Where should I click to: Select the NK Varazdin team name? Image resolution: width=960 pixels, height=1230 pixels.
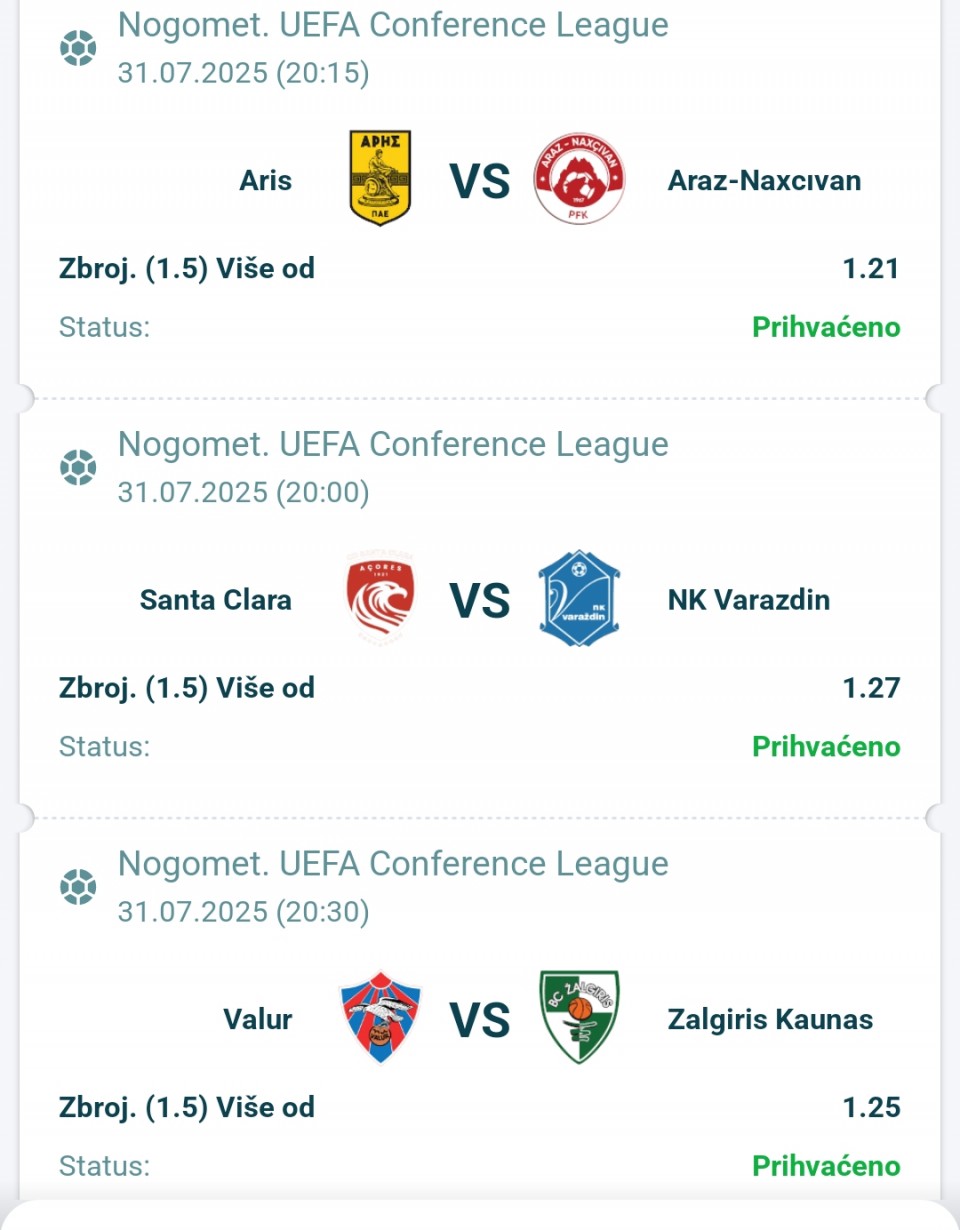tap(749, 599)
